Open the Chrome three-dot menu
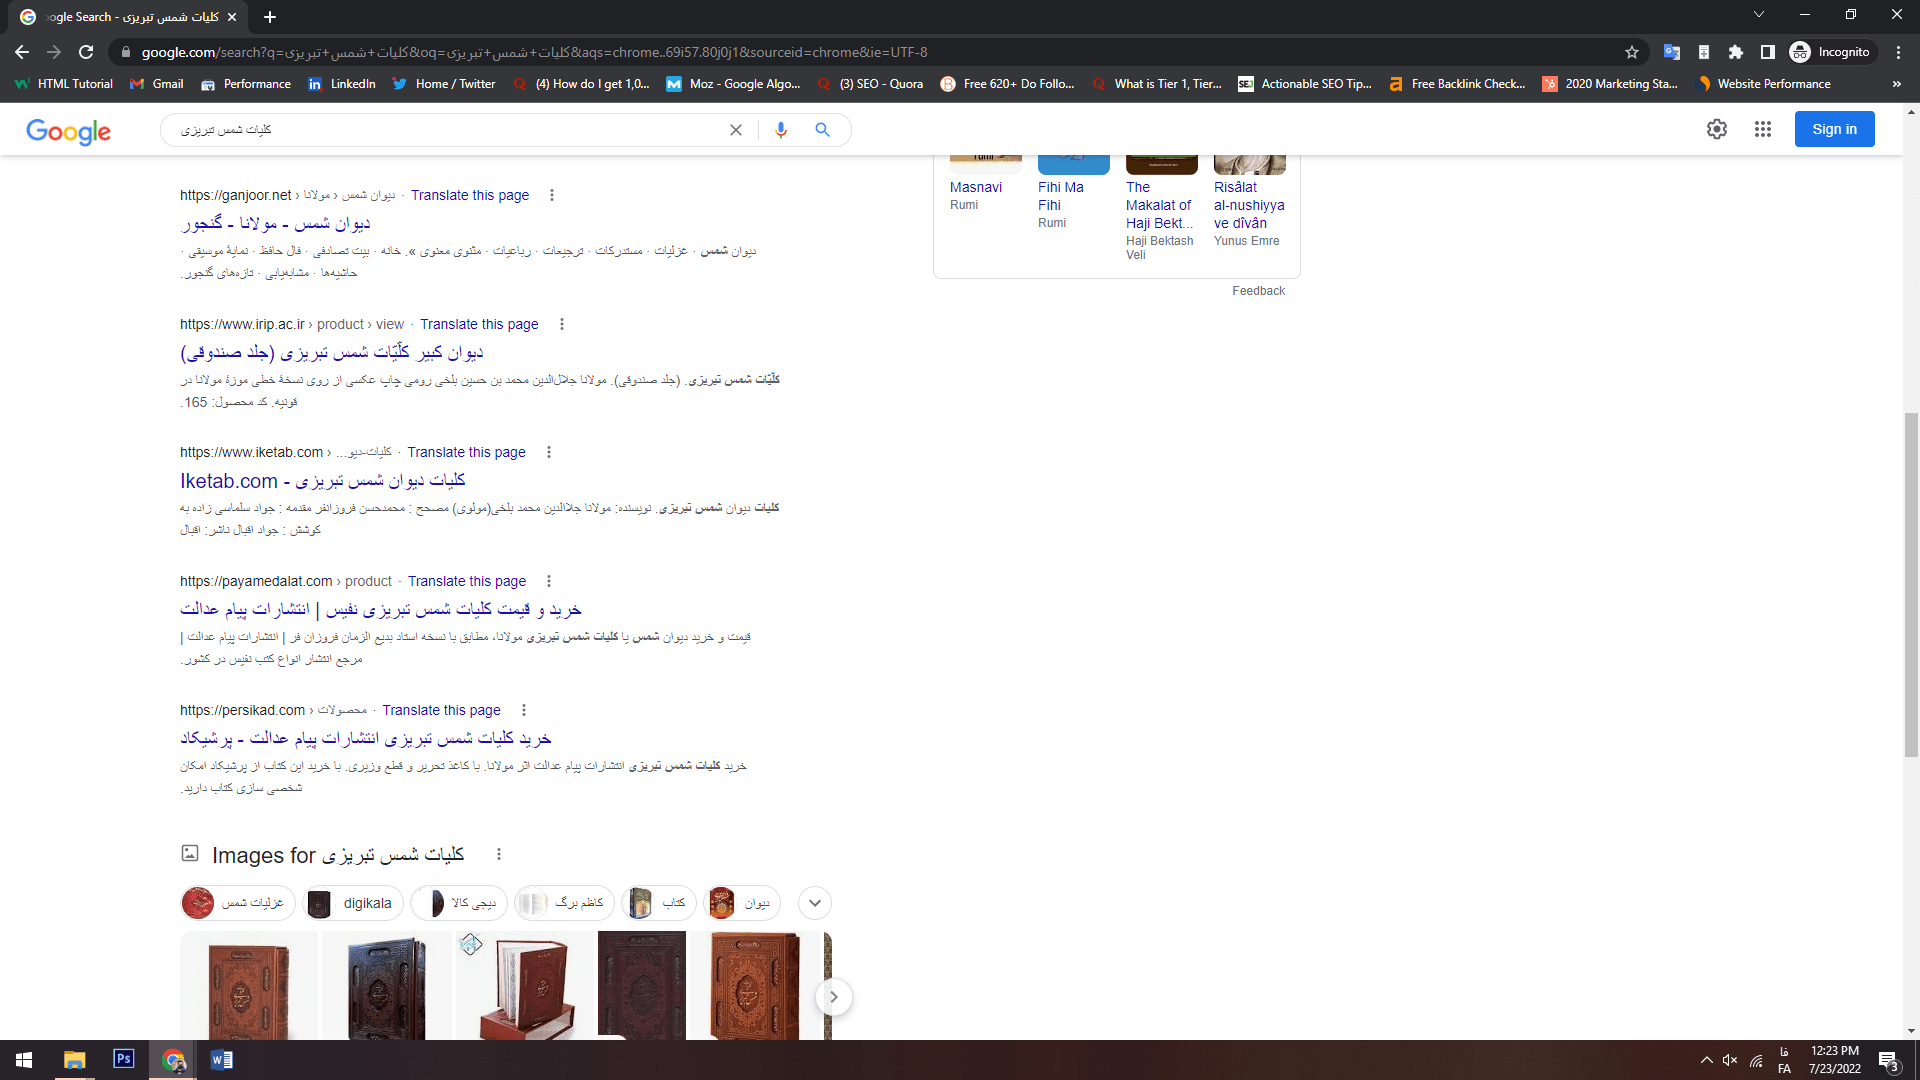The width and height of the screenshot is (1920, 1080). [x=1898, y=52]
